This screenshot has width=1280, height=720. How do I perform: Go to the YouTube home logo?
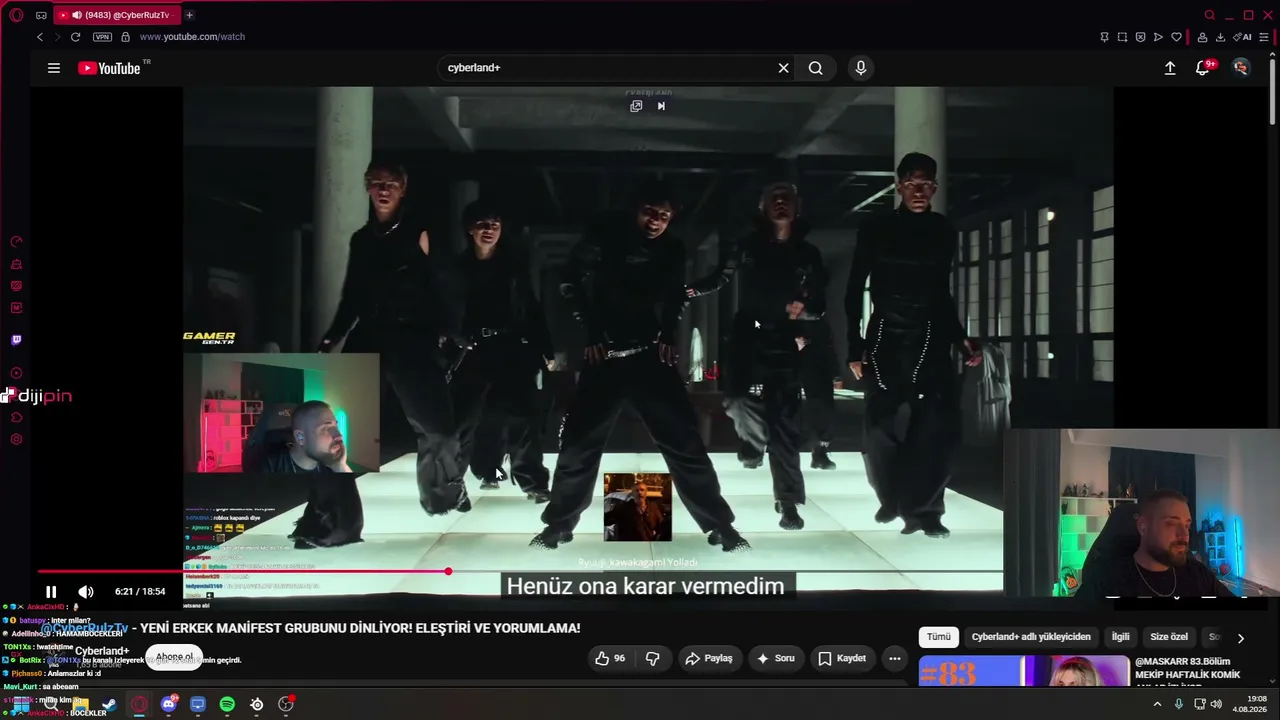109,68
